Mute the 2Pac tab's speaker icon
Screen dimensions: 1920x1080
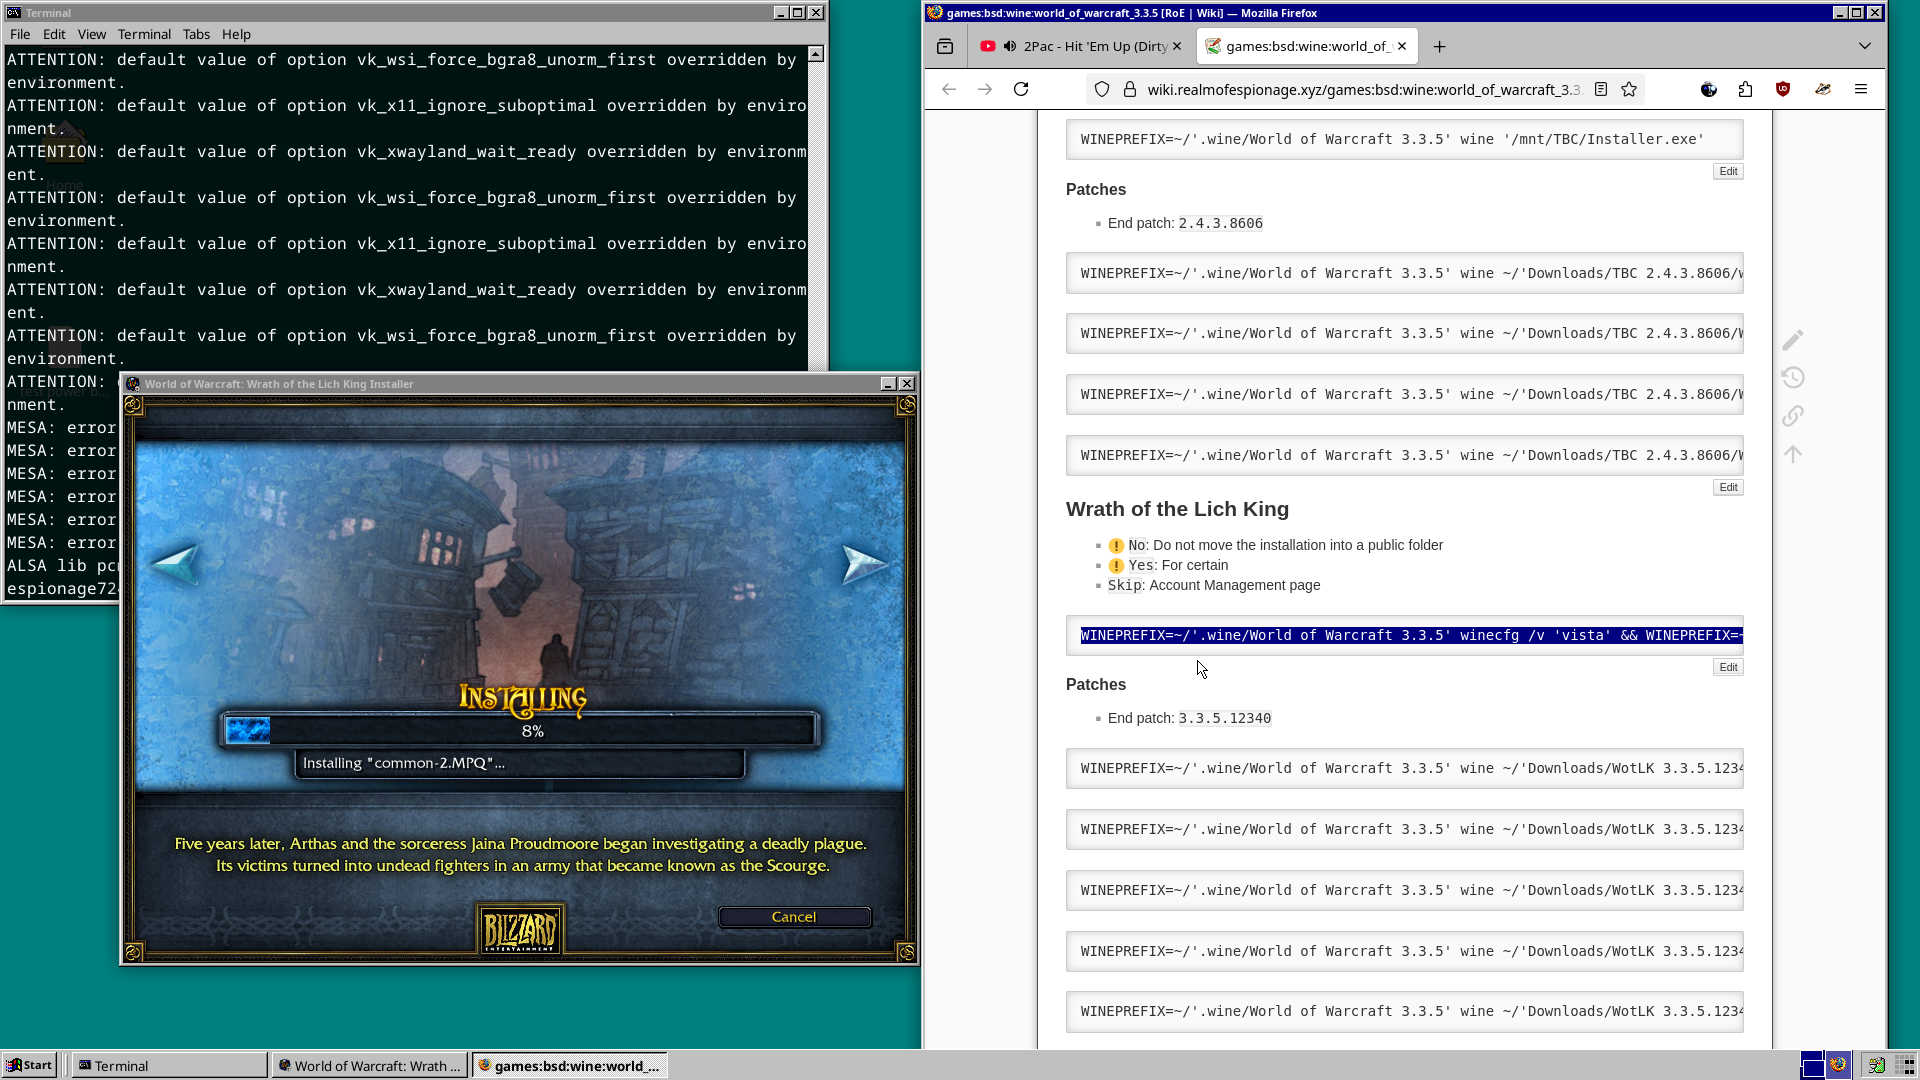tap(1008, 46)
